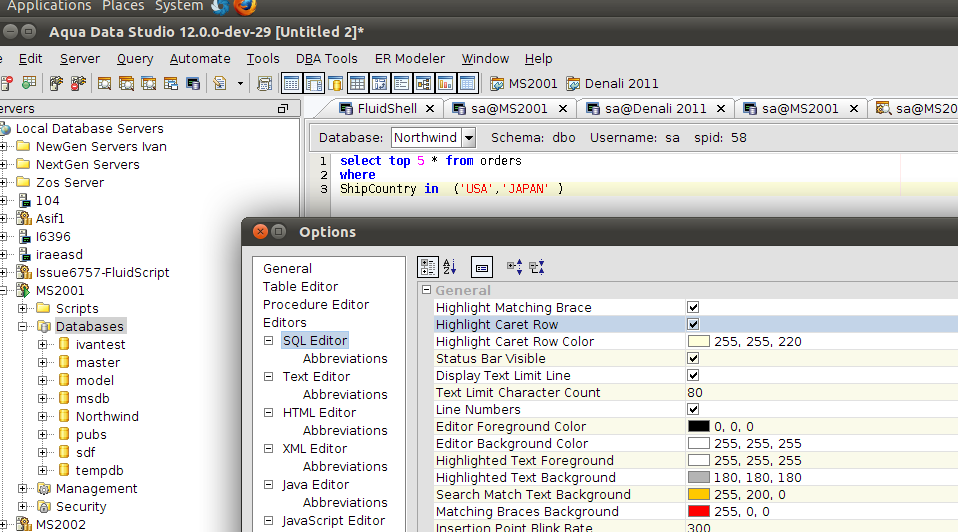
Task: Open the ER Modeler menu
Action: click(409, 59)
